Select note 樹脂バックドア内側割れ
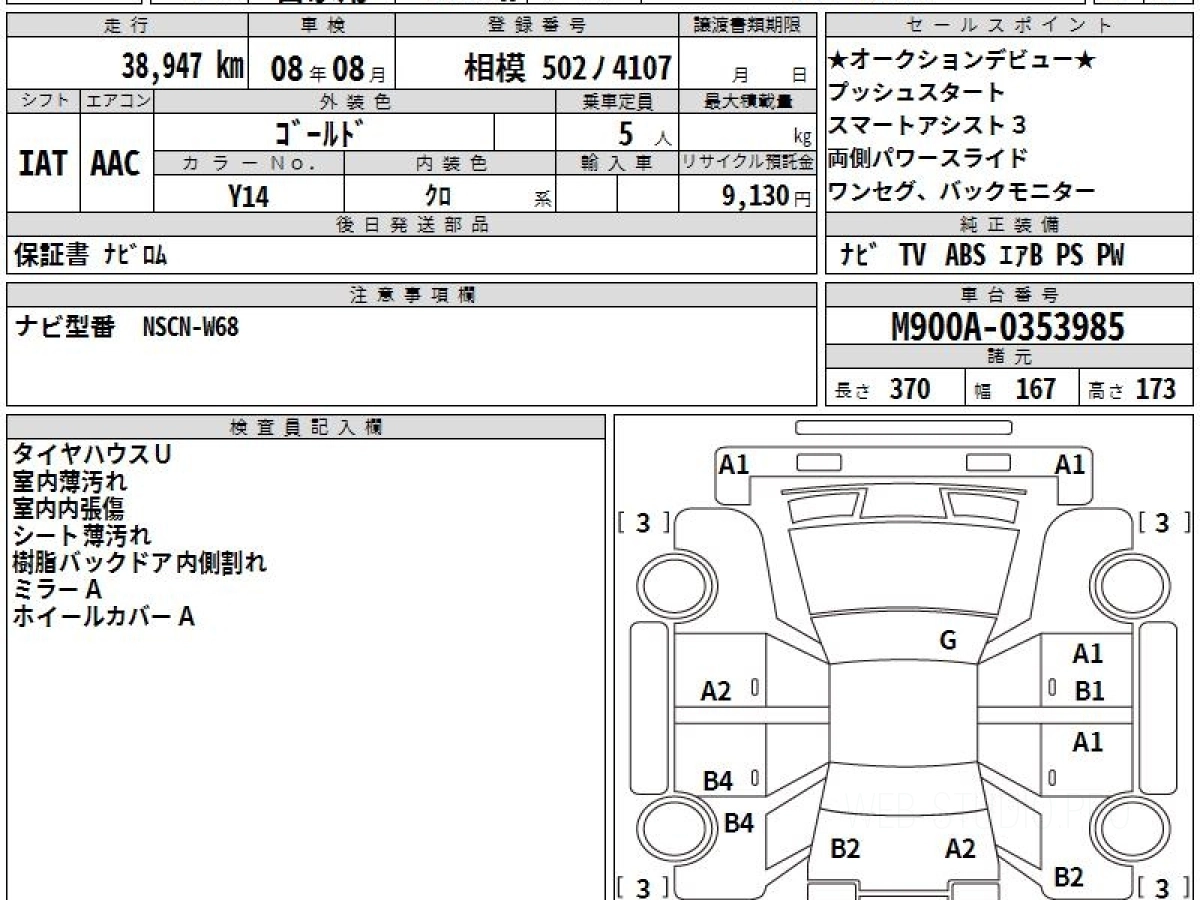This screenshot has height=900, width=1200. click(x=140, y=562)
